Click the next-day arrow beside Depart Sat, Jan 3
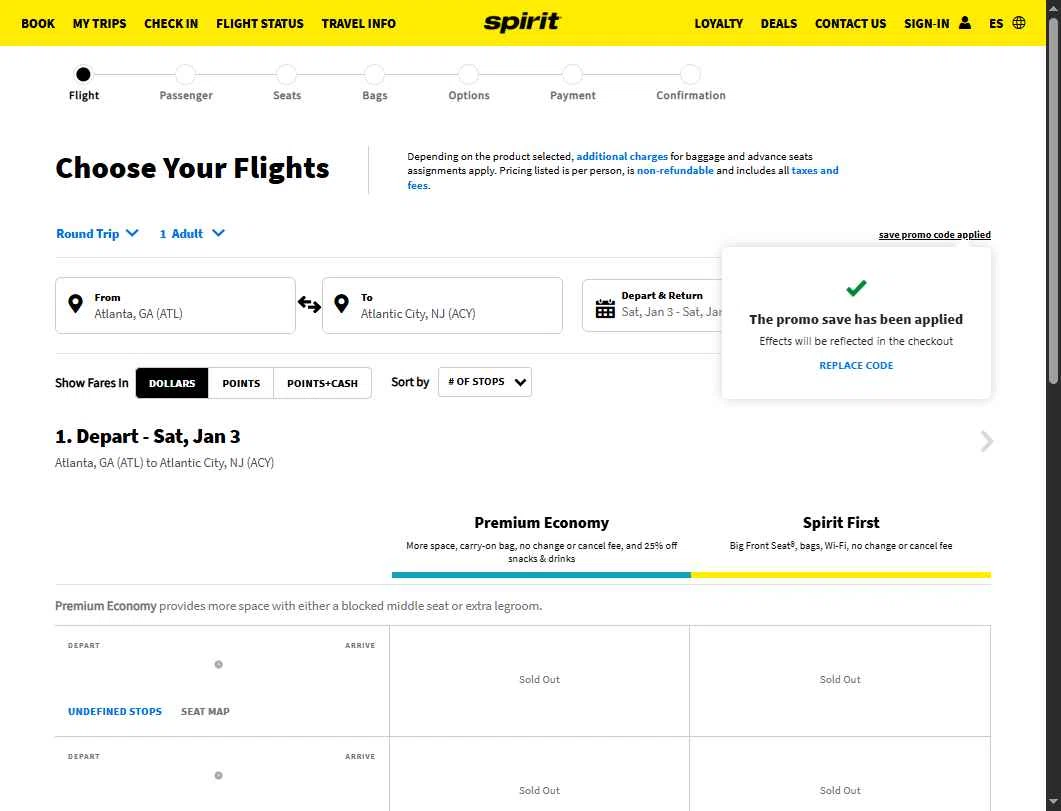 coord(987,442)
